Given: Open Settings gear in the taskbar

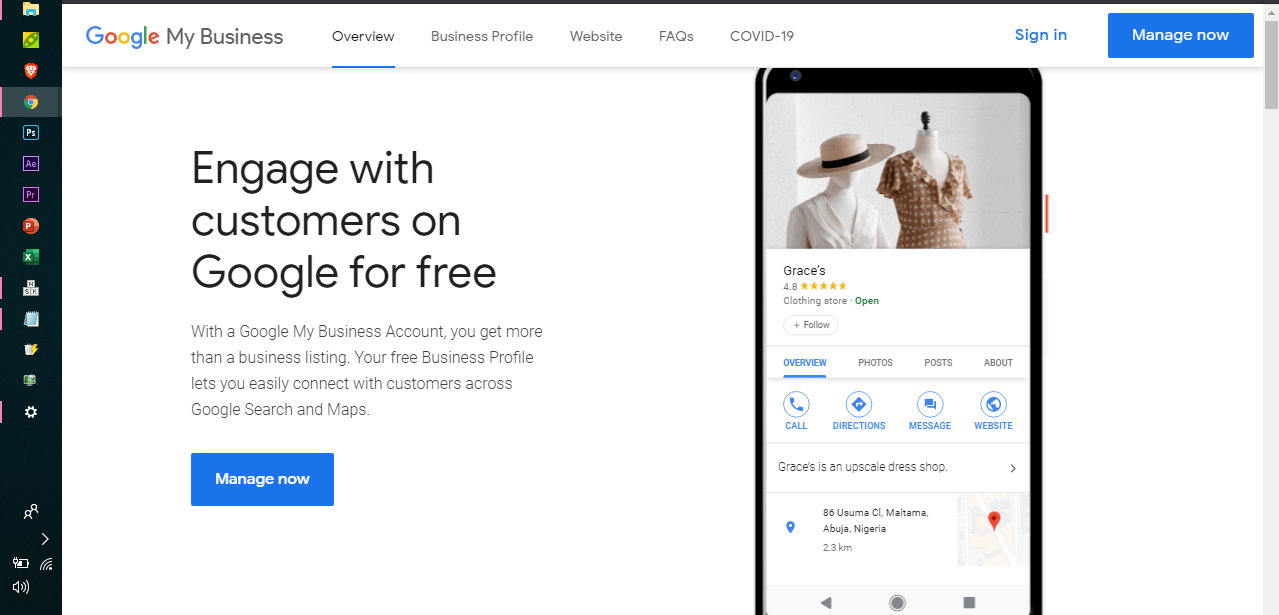Looking at the screenshot, I should click(31, 412).
